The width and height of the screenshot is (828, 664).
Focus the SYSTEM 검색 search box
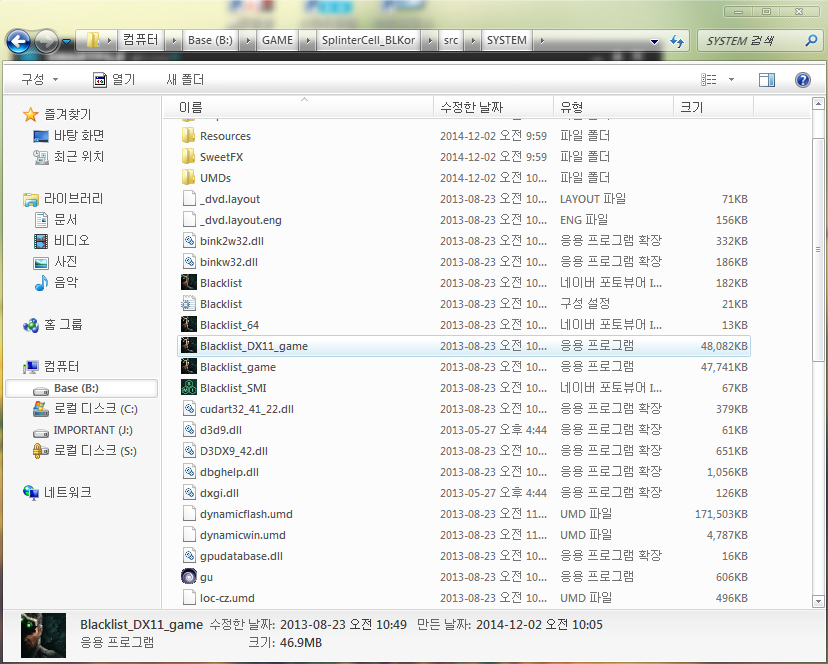point(752,41)
